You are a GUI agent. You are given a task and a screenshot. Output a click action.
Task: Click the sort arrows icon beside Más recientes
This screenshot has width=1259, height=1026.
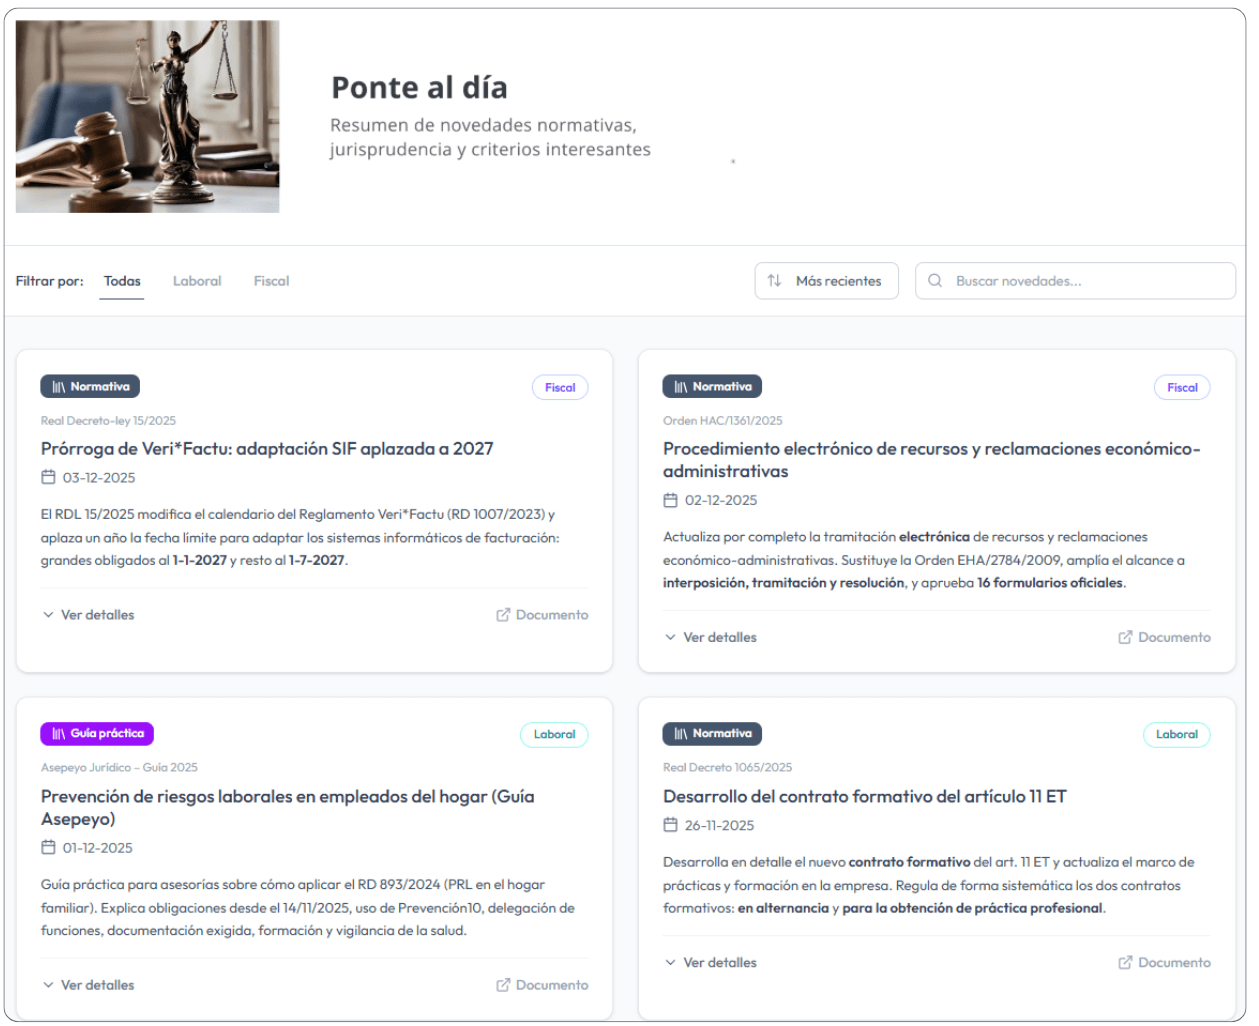pyautogui.click(x=774, y=281)
